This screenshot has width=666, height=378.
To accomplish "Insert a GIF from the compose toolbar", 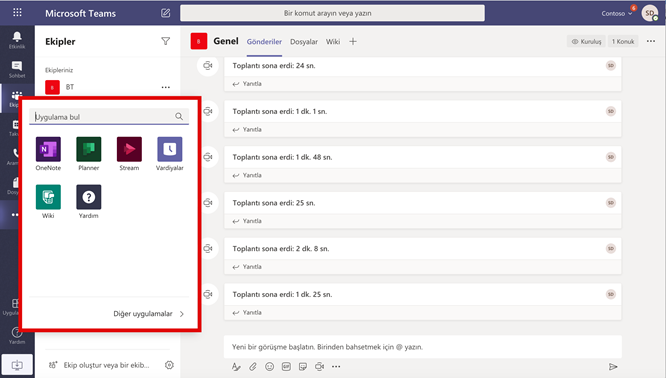I will (x=286, y=367).
